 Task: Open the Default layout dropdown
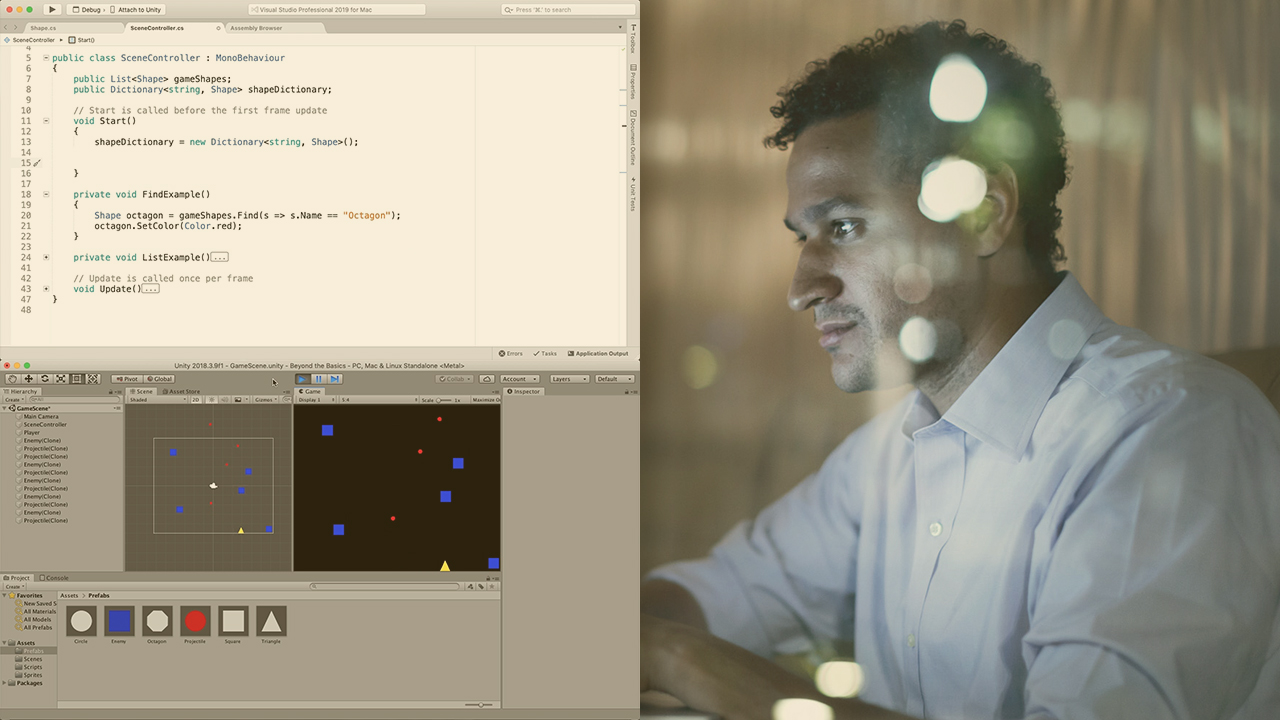coord(614,379)
